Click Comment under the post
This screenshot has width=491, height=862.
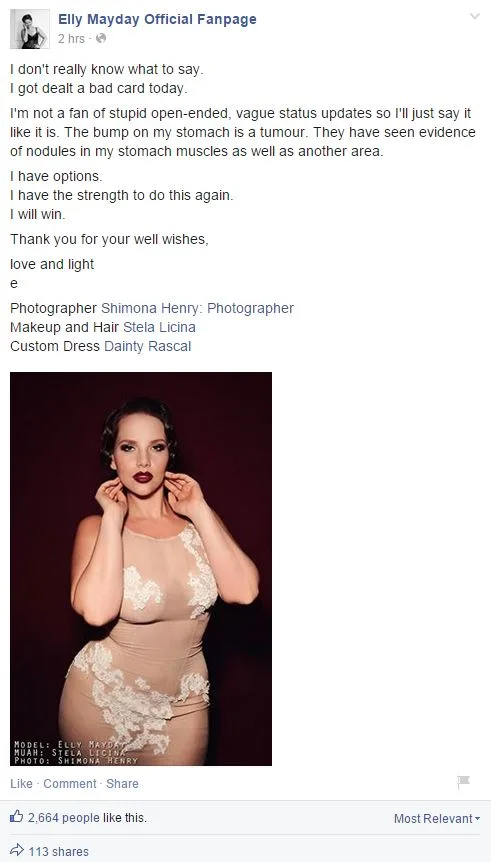[70, 783]
